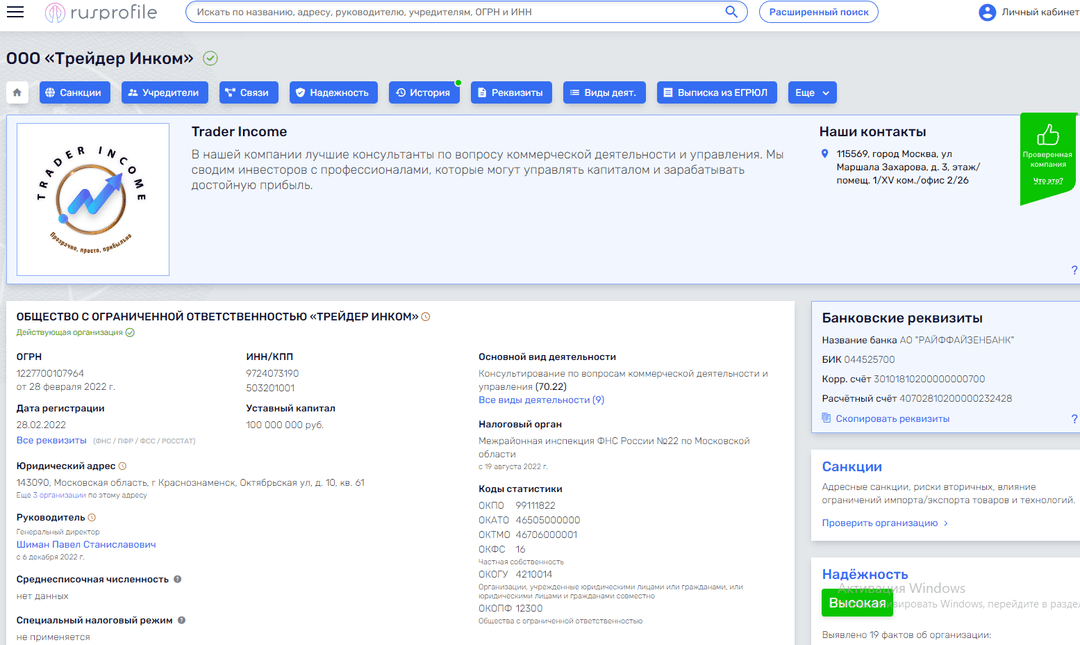Click the Высокая reliability badge

tap(857, 603)
